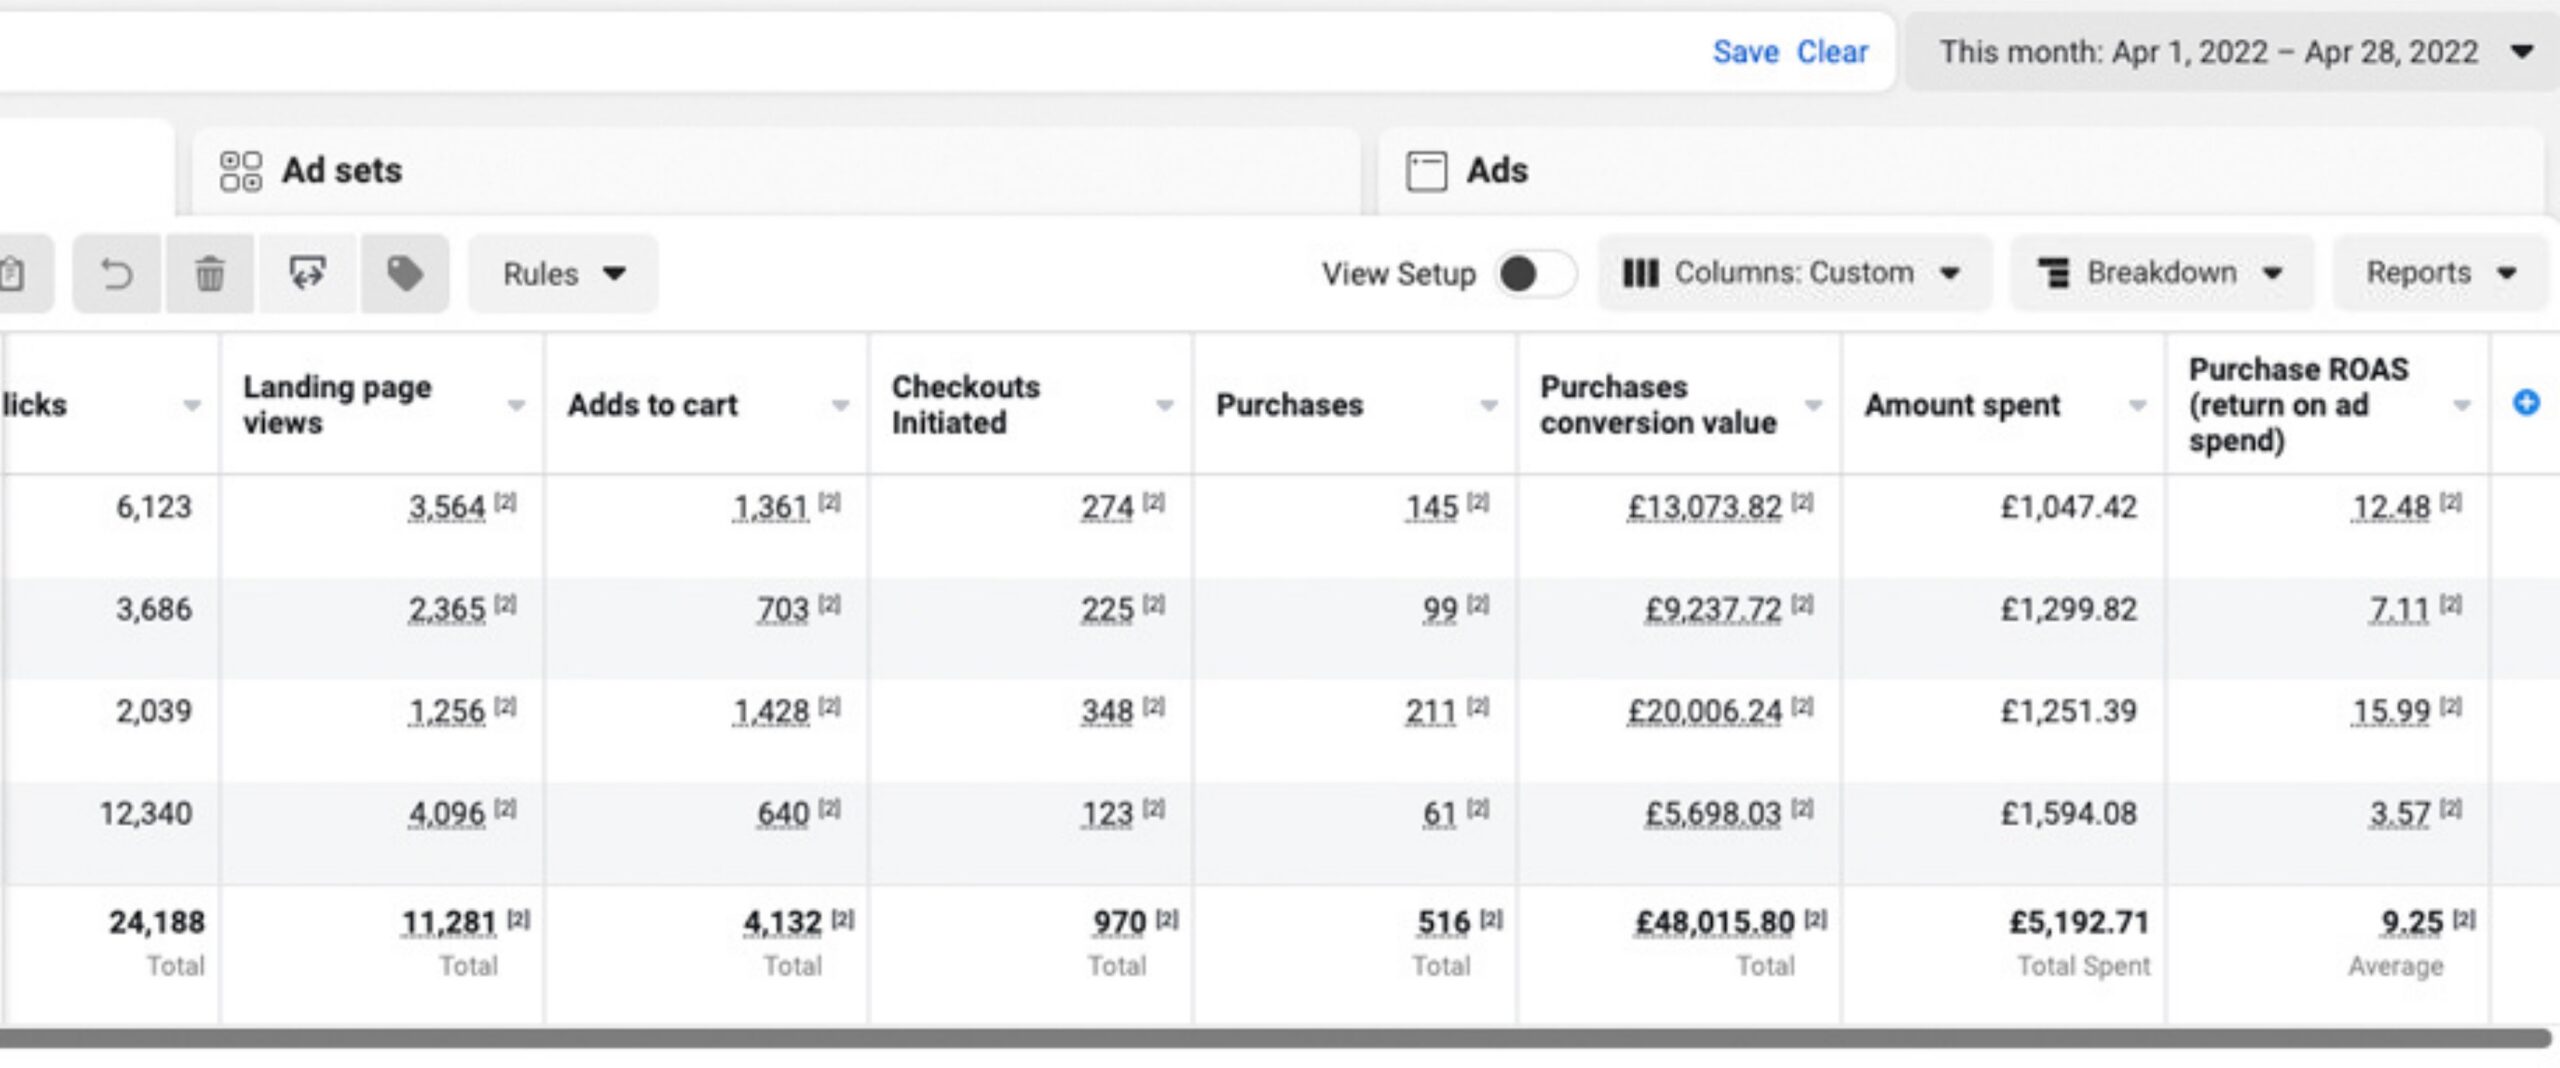Toggle the View Setup switch

tap(1536, 273)
